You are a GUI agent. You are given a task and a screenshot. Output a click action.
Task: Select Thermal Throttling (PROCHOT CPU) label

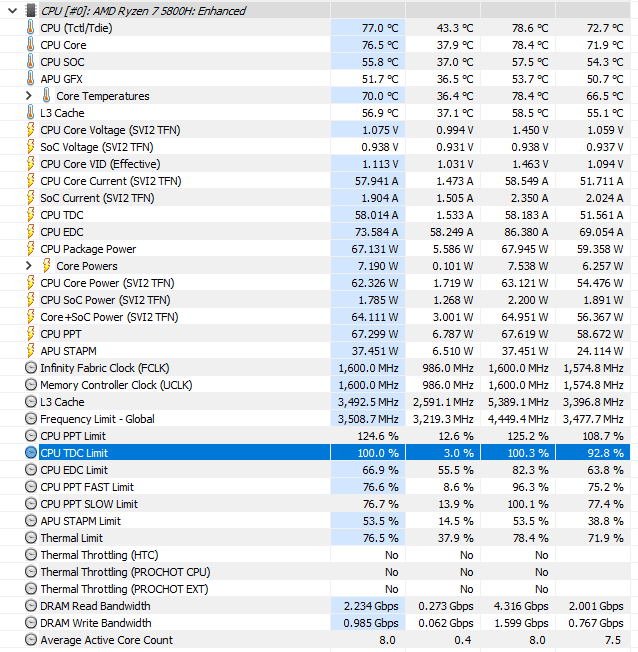coord(125,572)
